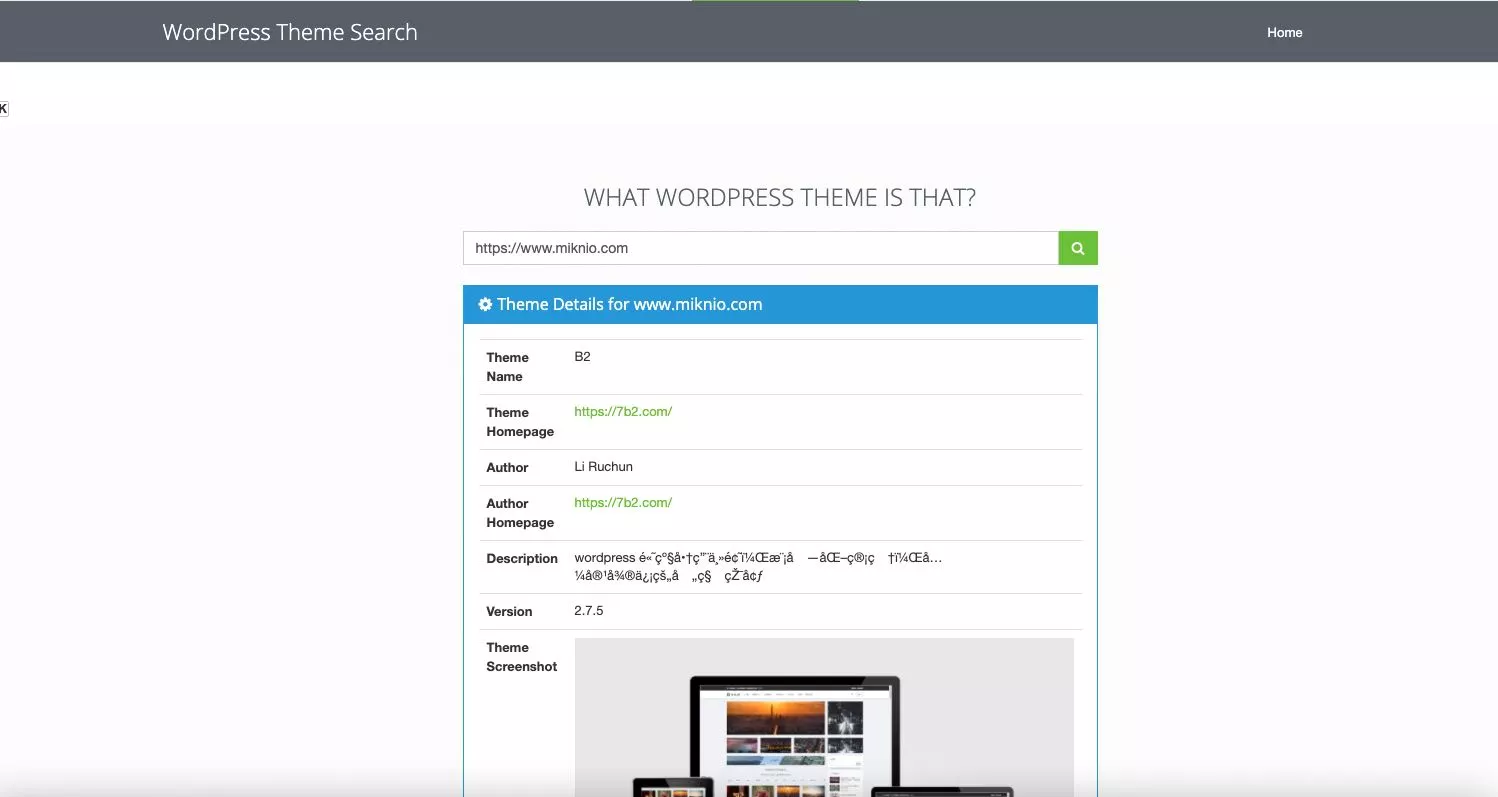
Task: Click the gear icon in Theme Details header
Action: coord(485,304)
